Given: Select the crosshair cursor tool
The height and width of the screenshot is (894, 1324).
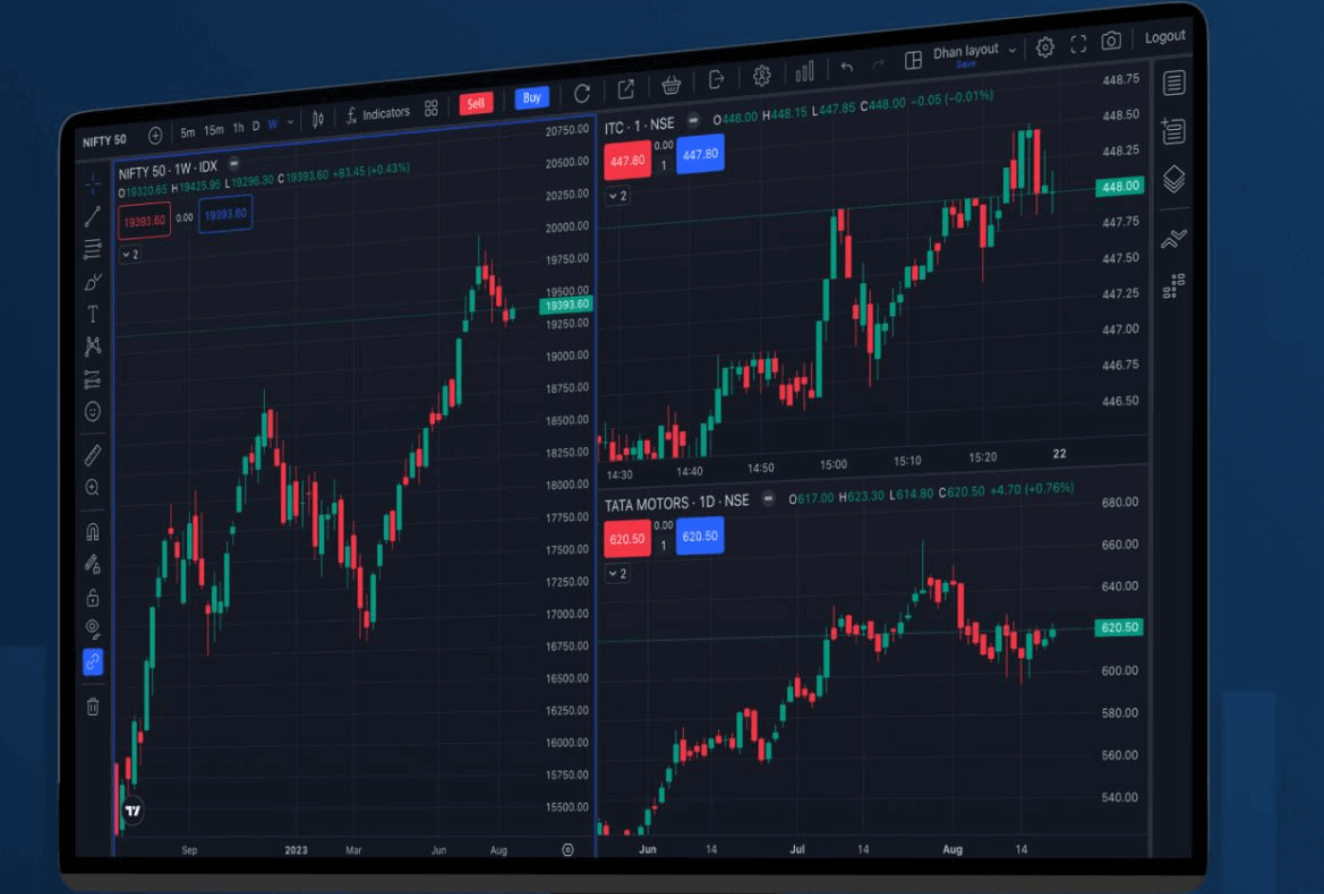Looking at the screenshot, I should tap(93, 184).
